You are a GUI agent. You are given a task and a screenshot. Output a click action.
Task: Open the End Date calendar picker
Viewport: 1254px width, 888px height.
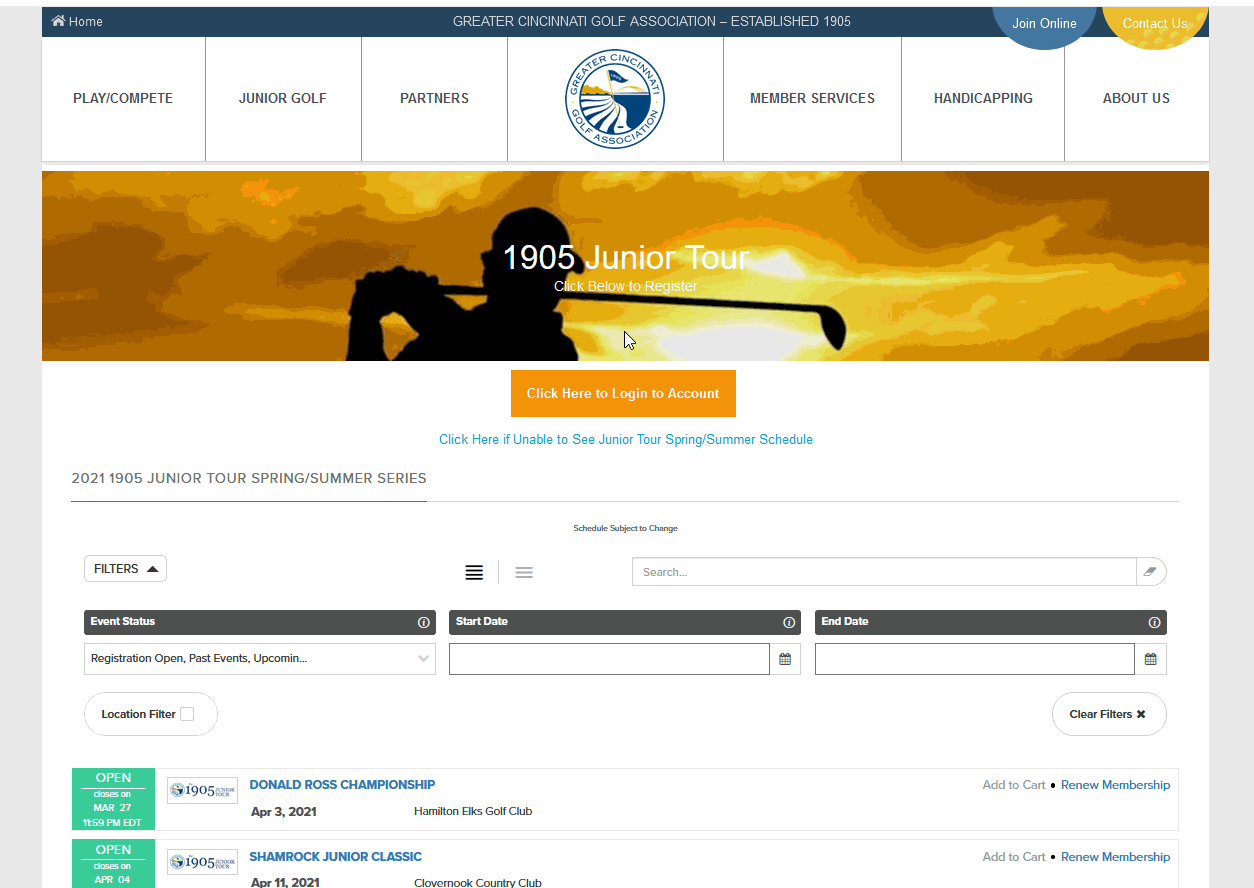coord(1151,659)
